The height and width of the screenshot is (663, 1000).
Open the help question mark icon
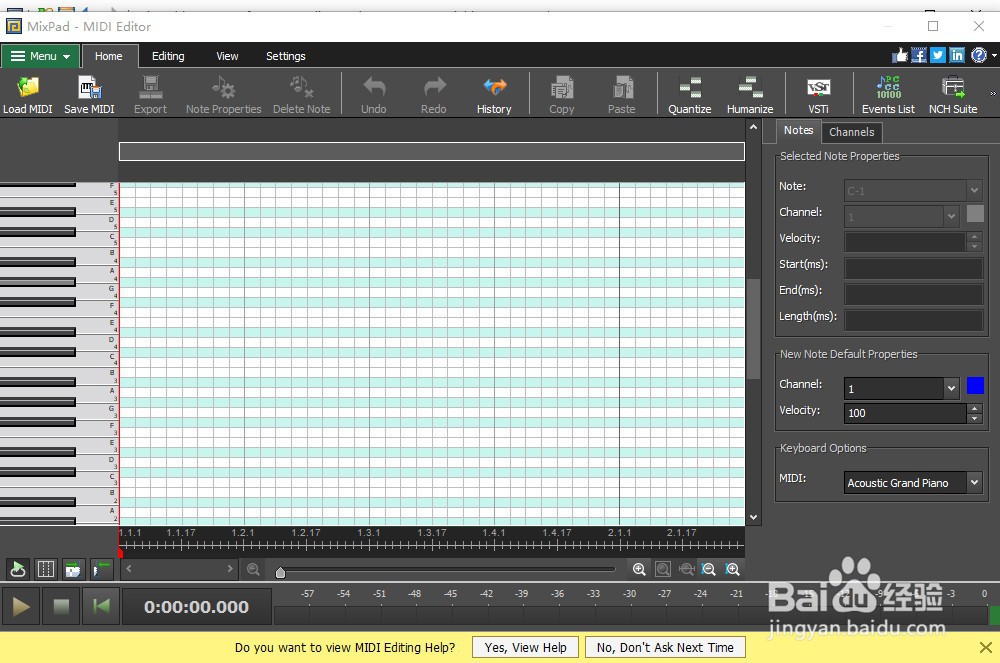[978, 55]
